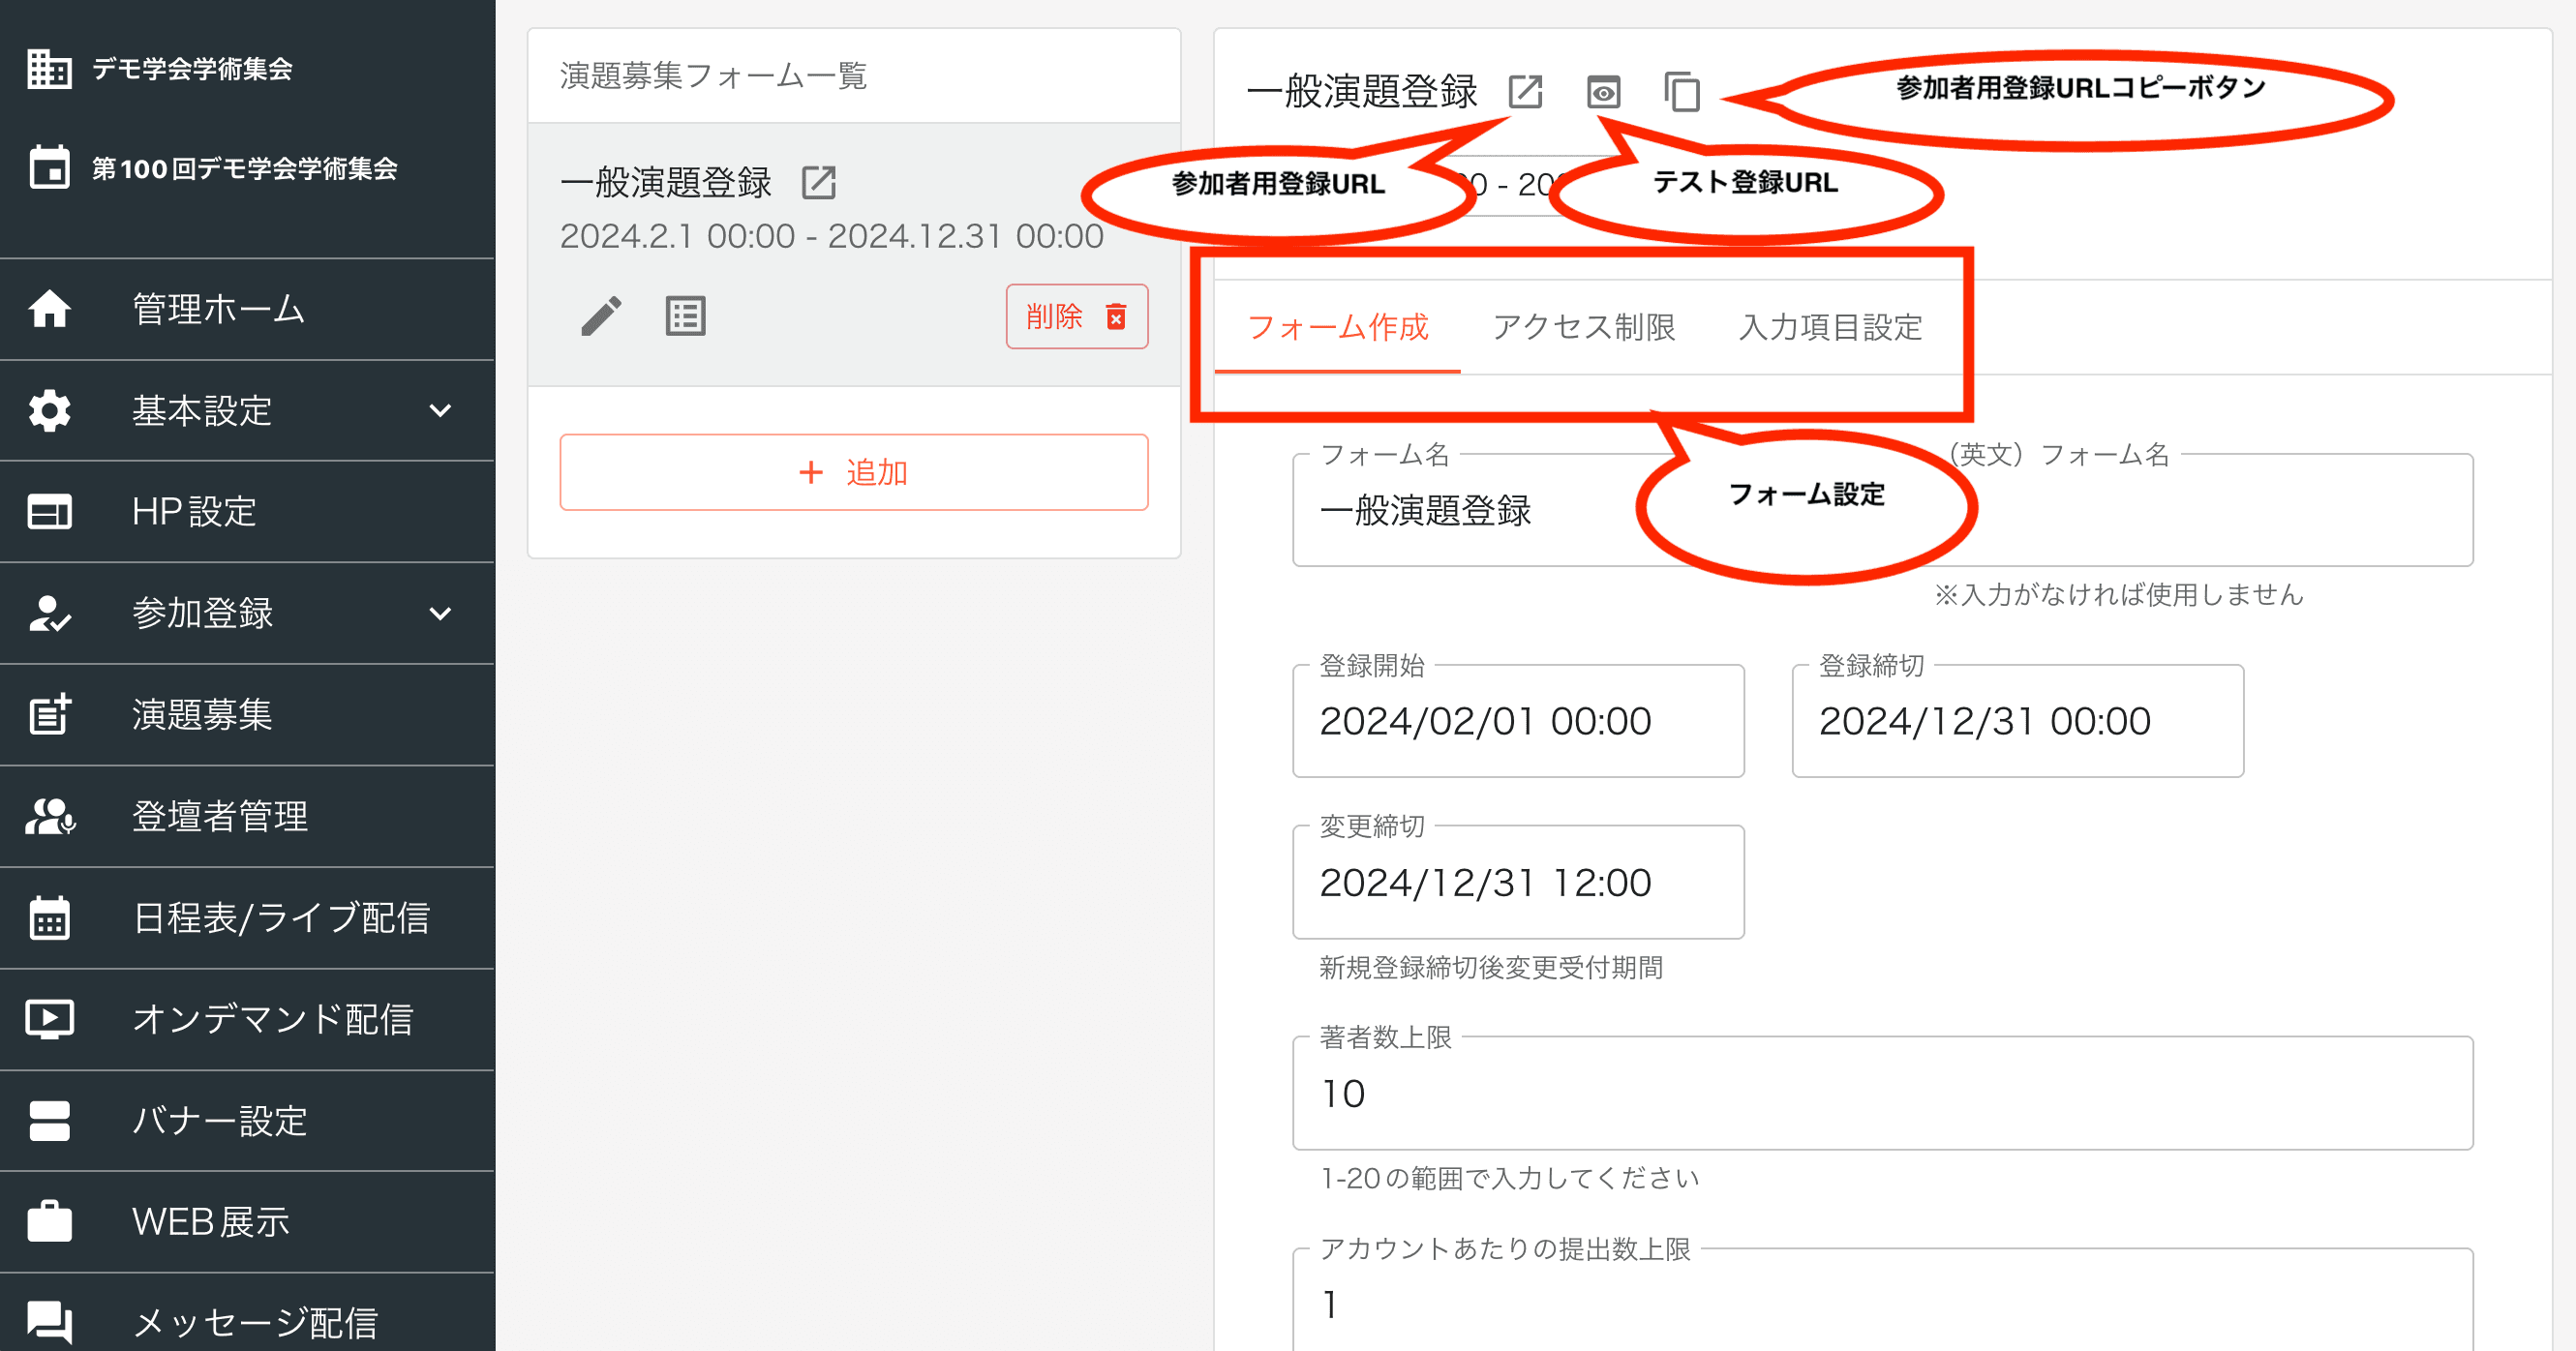Open バナー設定 in the sidebar
Viewport: 2576px width, 1351px height.
point(247,1120)
